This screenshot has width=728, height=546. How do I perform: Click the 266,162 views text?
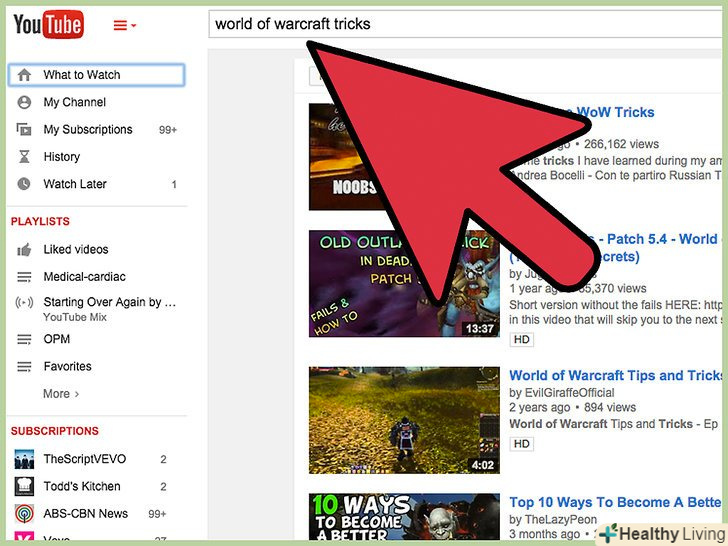click(x=621, y=144)
